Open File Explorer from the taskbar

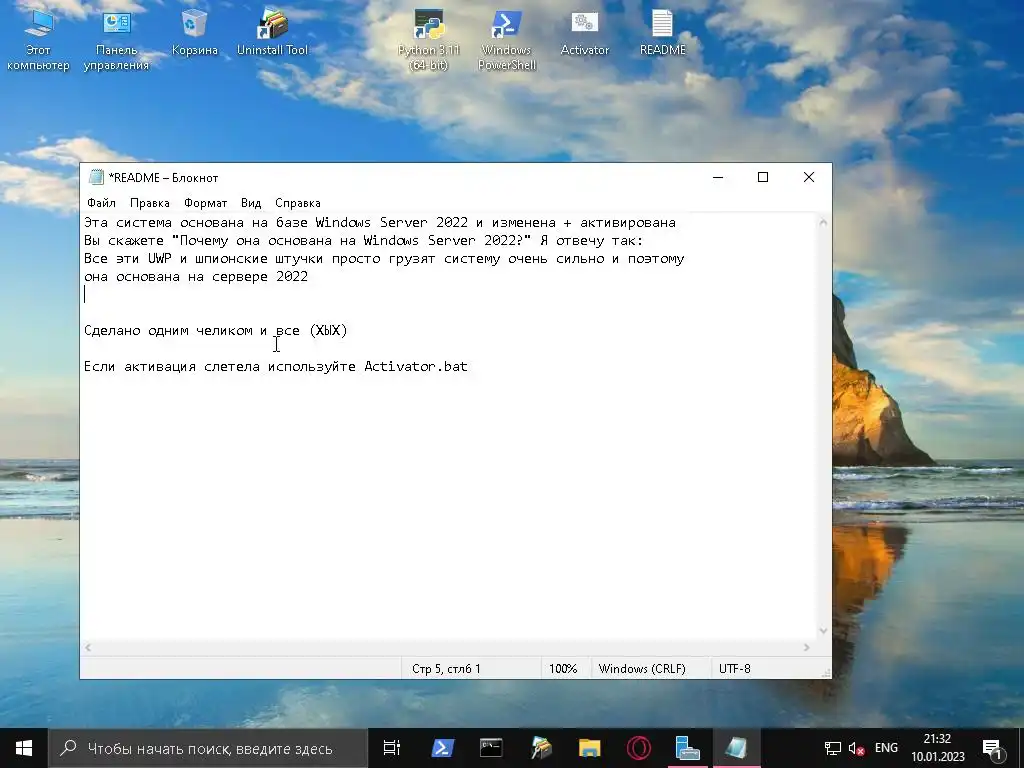[x=590, y=748]
